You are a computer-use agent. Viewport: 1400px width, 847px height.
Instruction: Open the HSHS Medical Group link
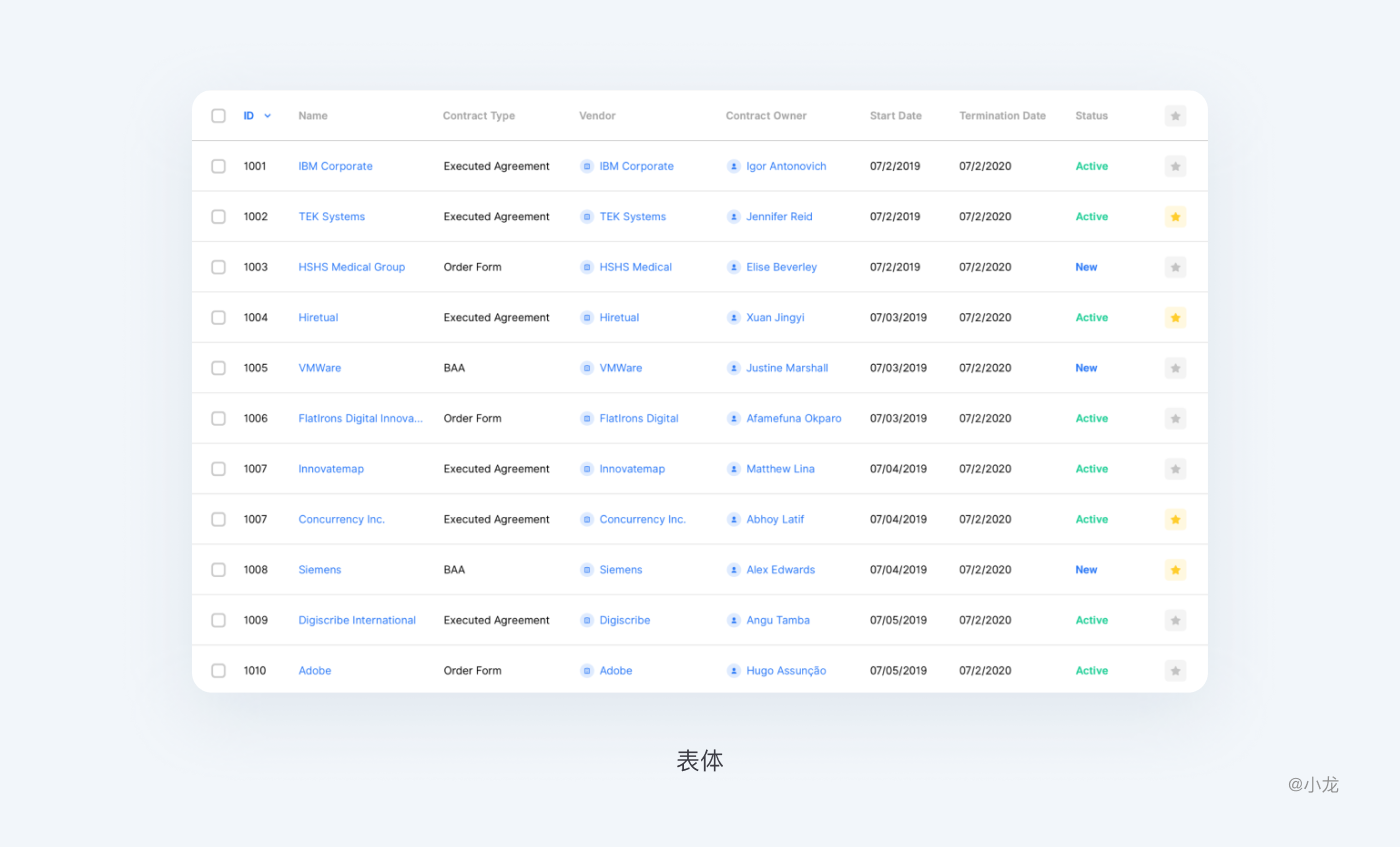(352, 267)
